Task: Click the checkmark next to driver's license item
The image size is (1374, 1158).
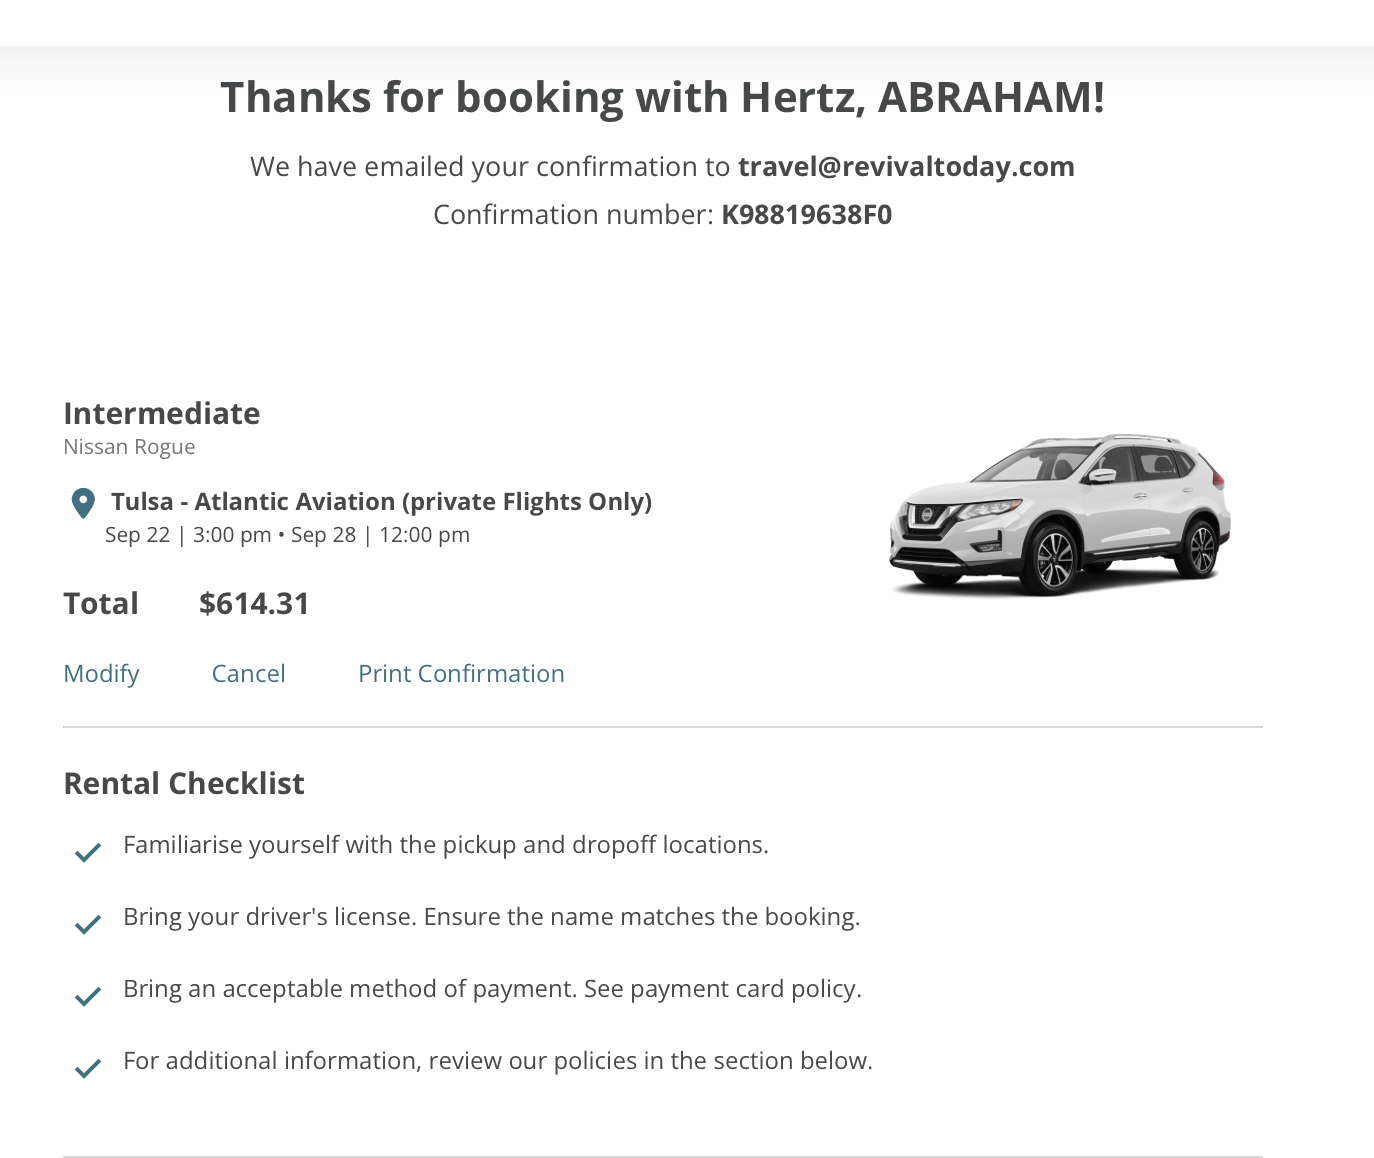Action: [88, 924]
